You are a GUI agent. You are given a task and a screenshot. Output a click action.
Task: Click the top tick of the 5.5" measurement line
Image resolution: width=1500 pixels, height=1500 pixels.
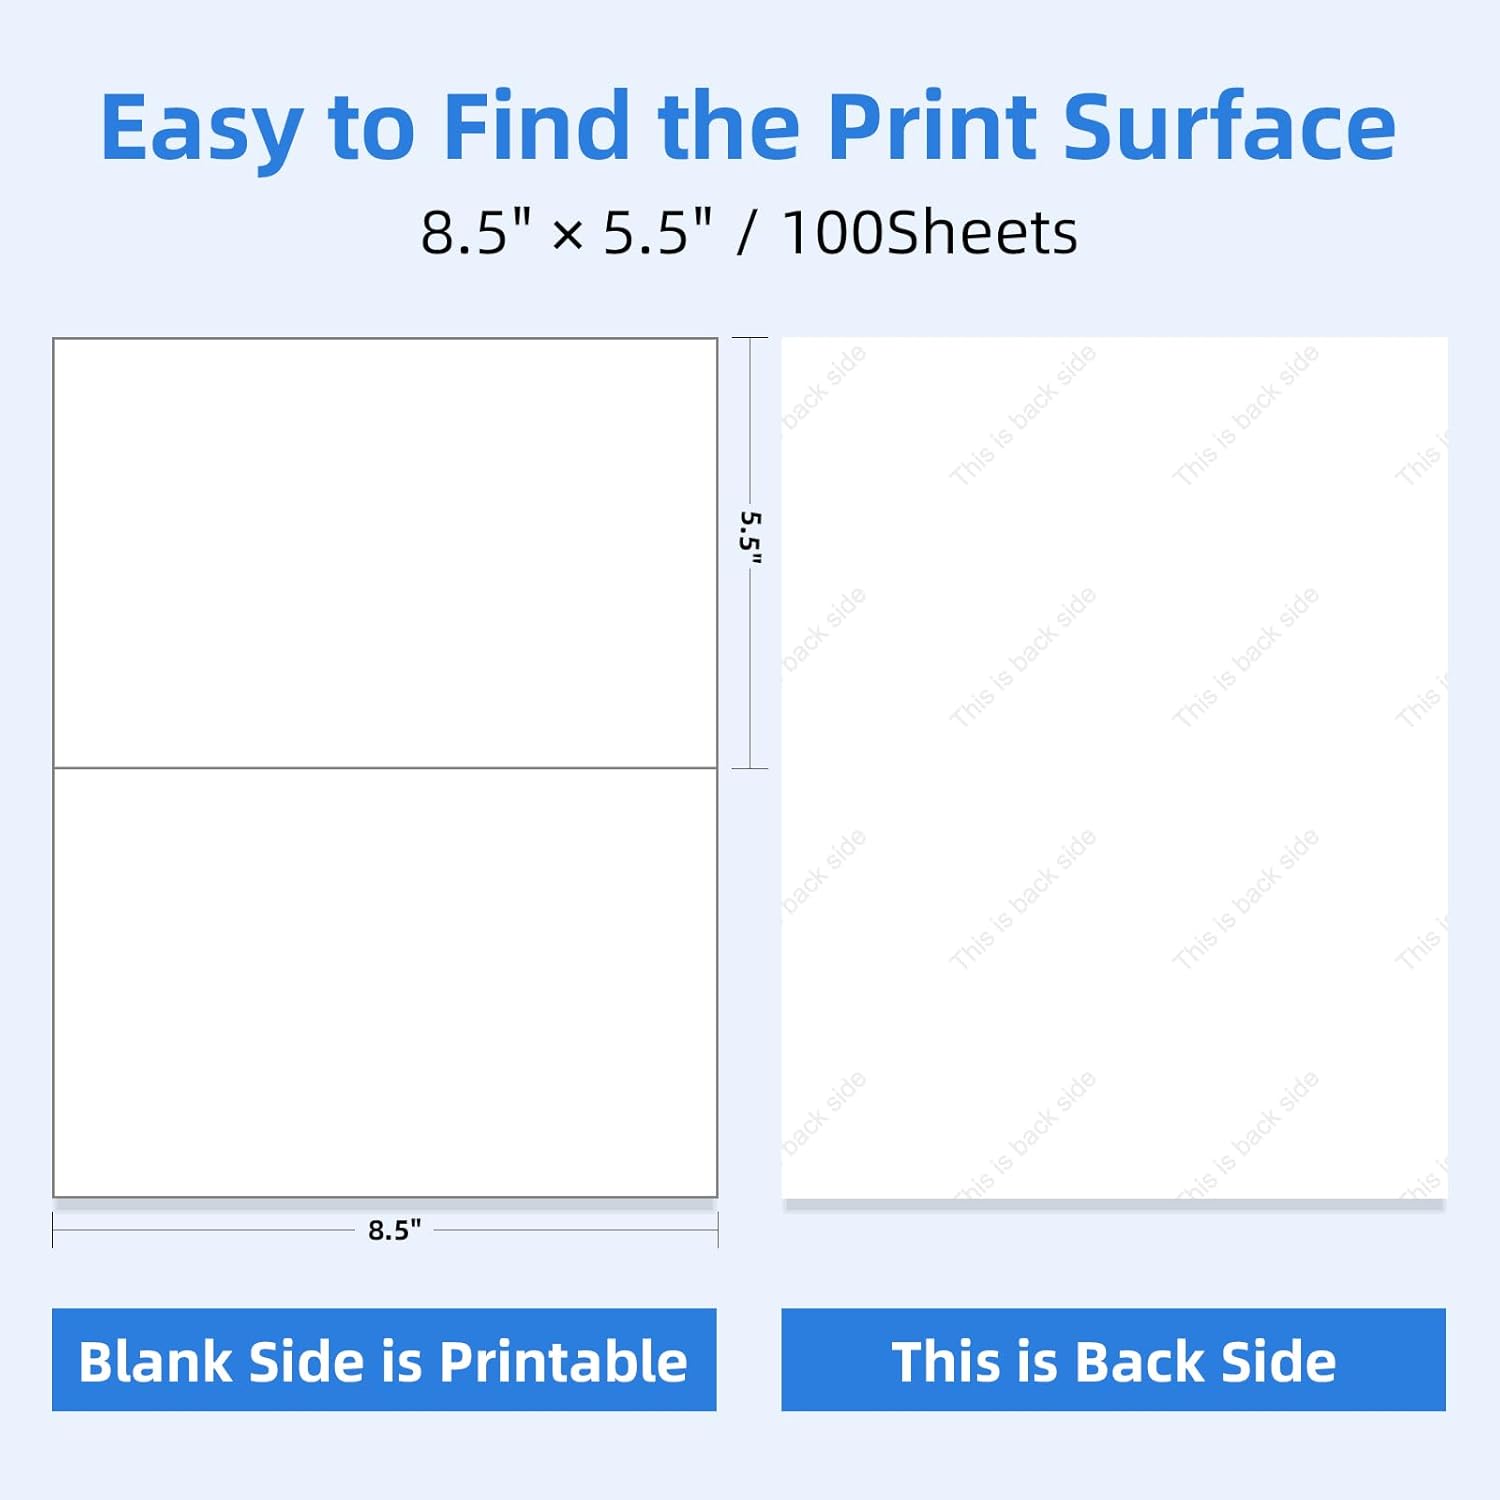coord(750,339)
